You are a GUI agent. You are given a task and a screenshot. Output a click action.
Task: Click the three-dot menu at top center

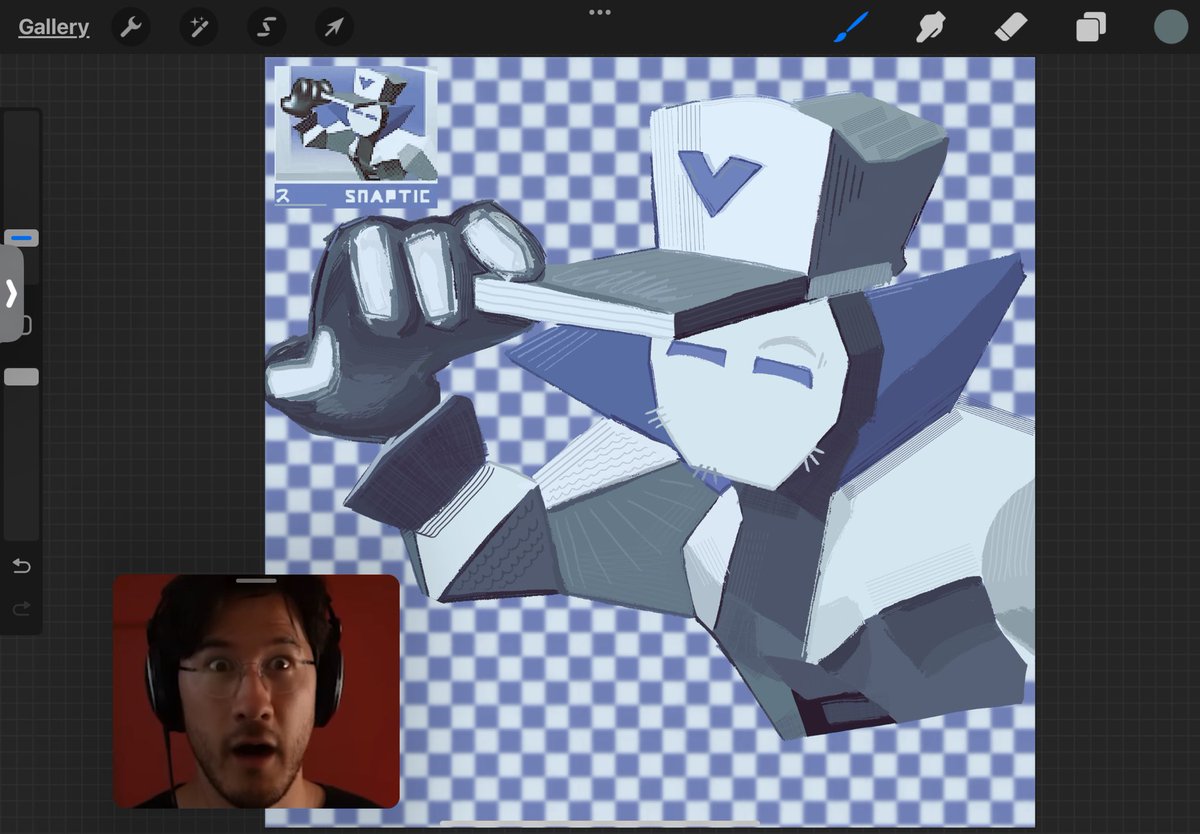tap(600, 12)
